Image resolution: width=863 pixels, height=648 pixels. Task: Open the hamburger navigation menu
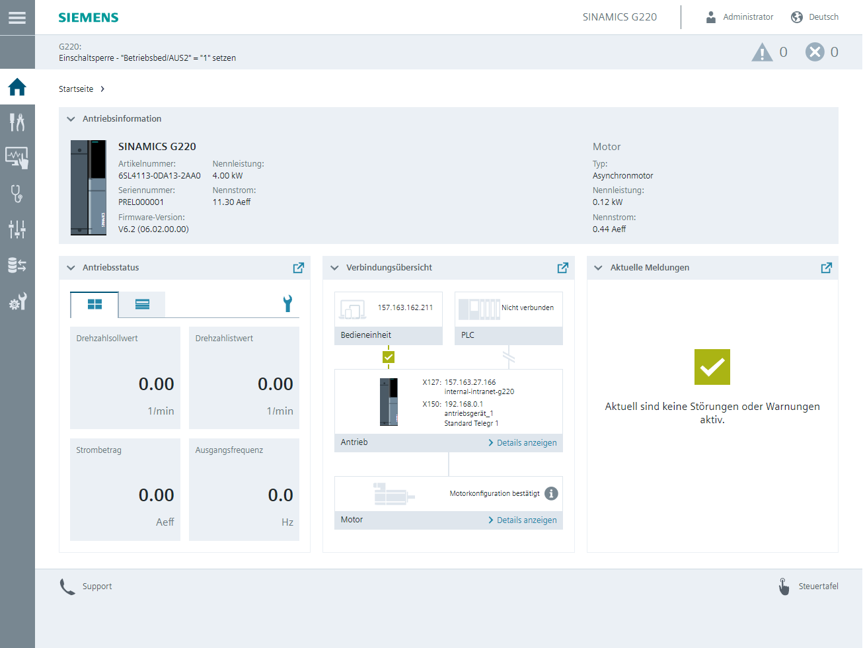17,18
